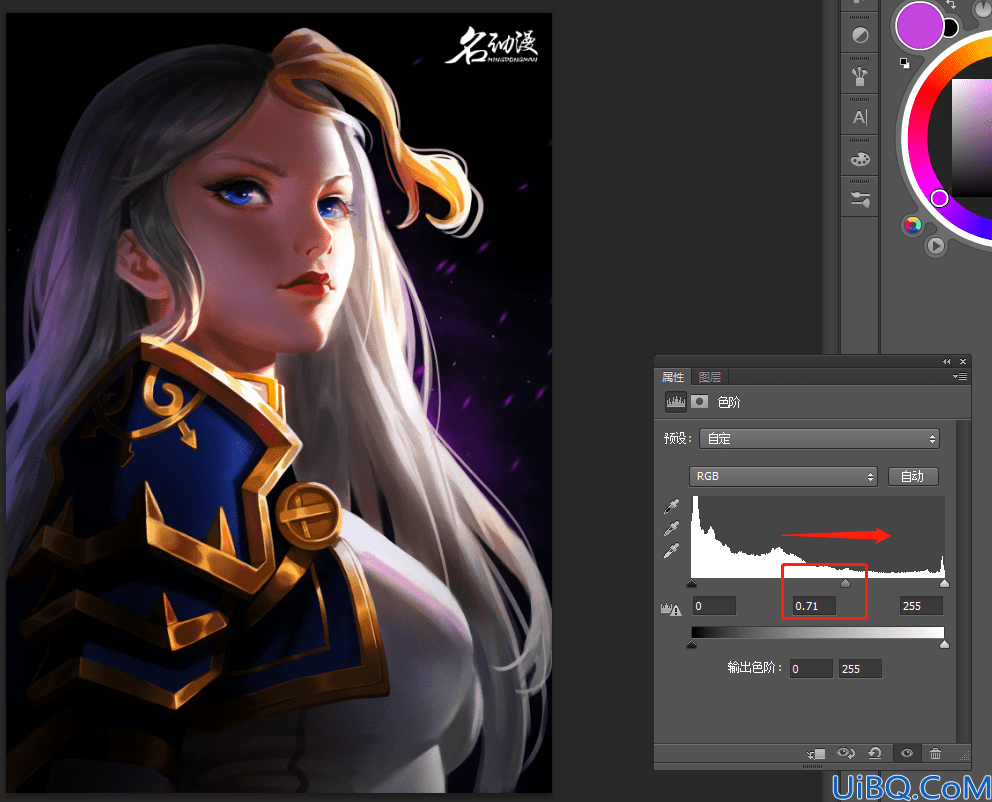Switch to the 属性 tab
Screen dimensions: 992x802
pos(673,377)
